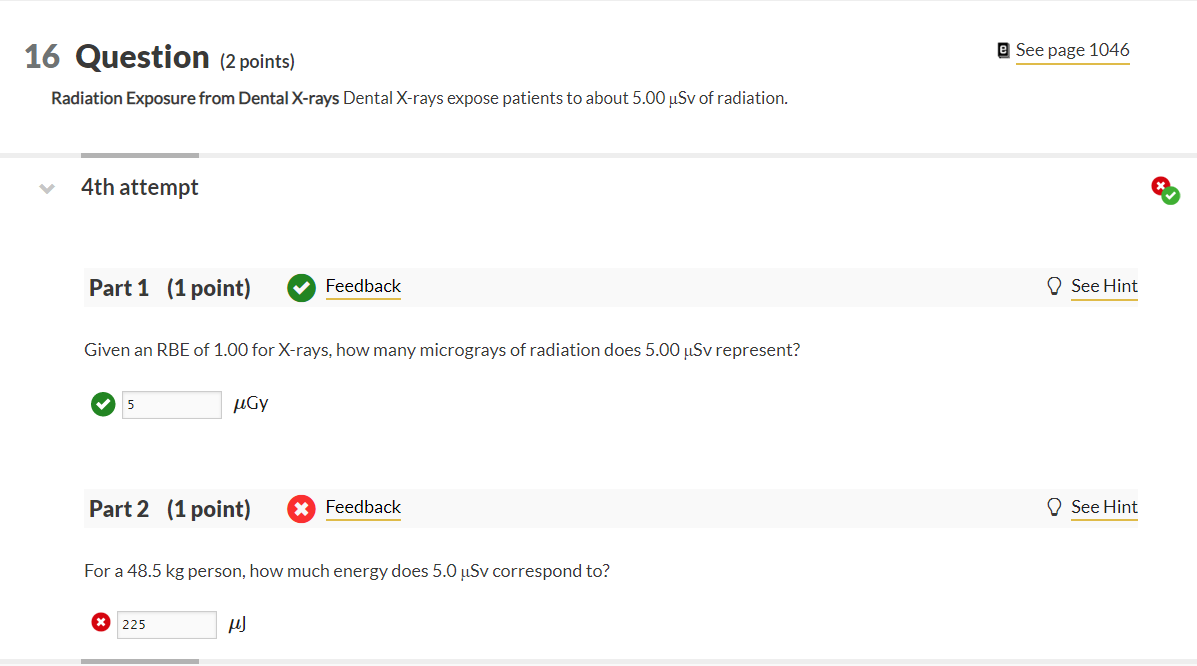Viewport: 1197px width, 666px height.
Task: Click the answer field containing 225
Action: 166,624
